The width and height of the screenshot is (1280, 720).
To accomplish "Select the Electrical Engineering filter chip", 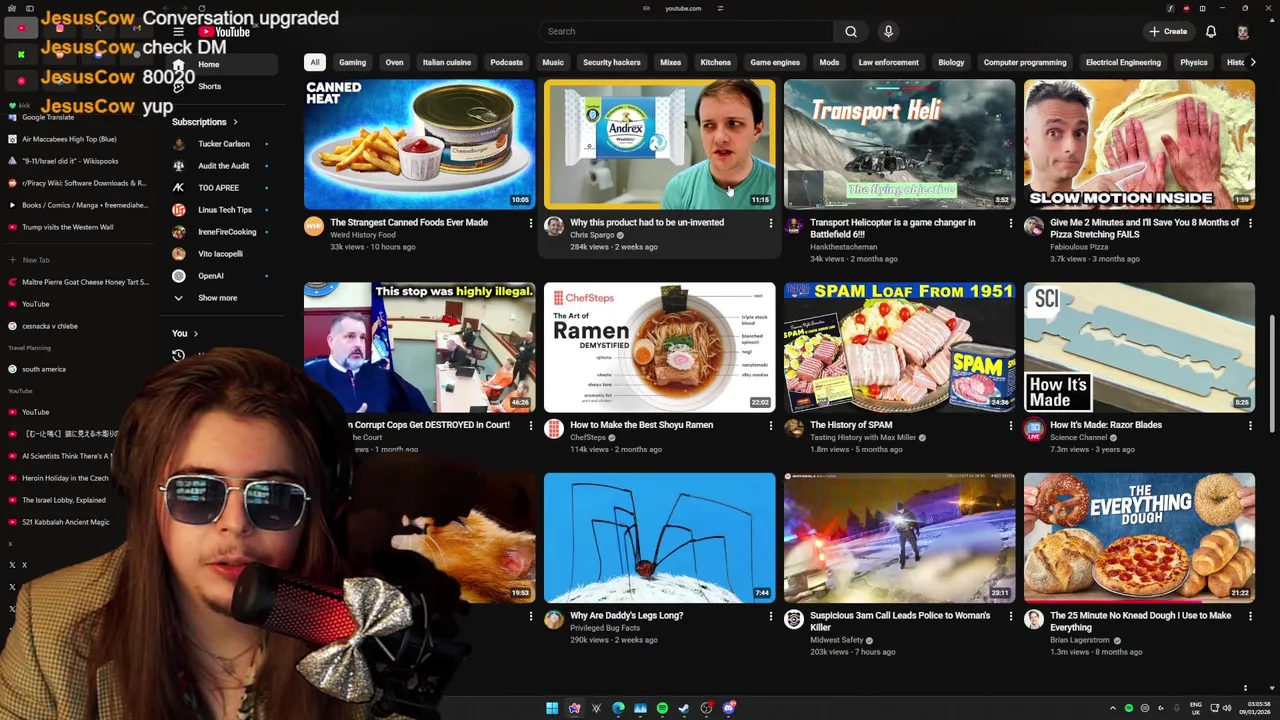I will coord(1123,62).
